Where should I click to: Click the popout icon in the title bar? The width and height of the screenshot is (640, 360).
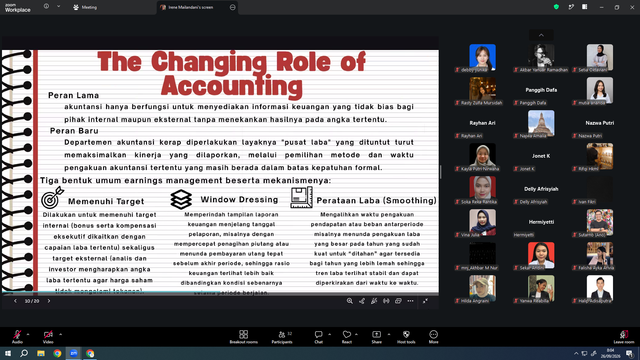pos(571,7)
